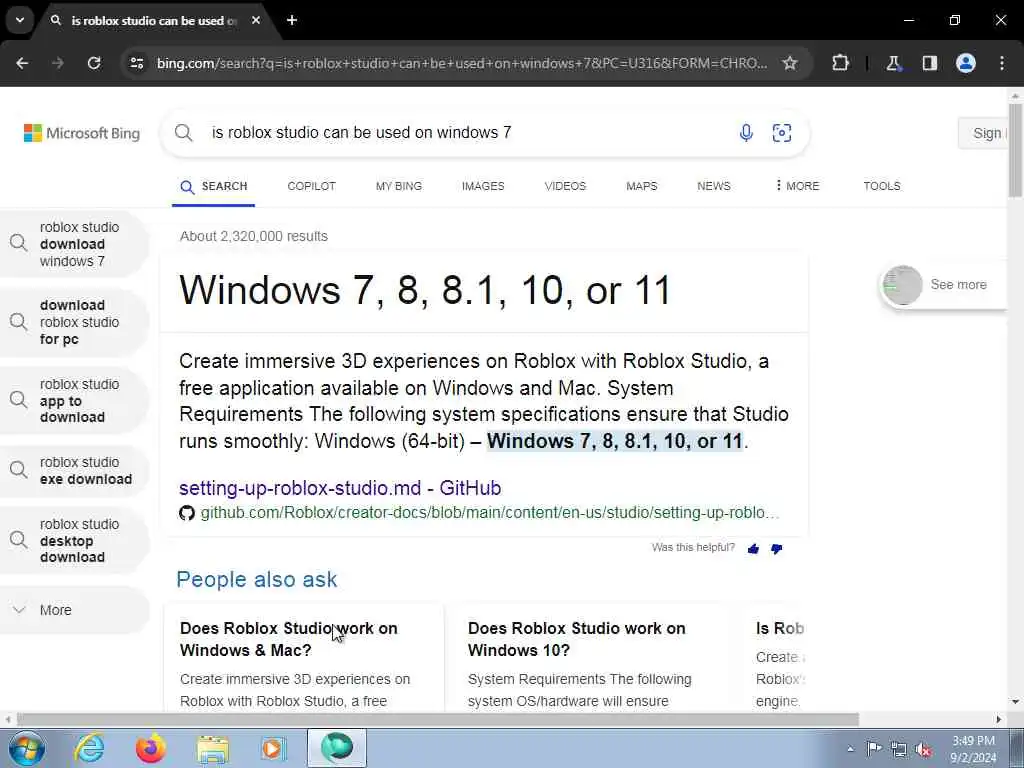Toggle the side panel icon
Image resolution: width=1024 pixels, height=768 pixels.
point(929,63)
